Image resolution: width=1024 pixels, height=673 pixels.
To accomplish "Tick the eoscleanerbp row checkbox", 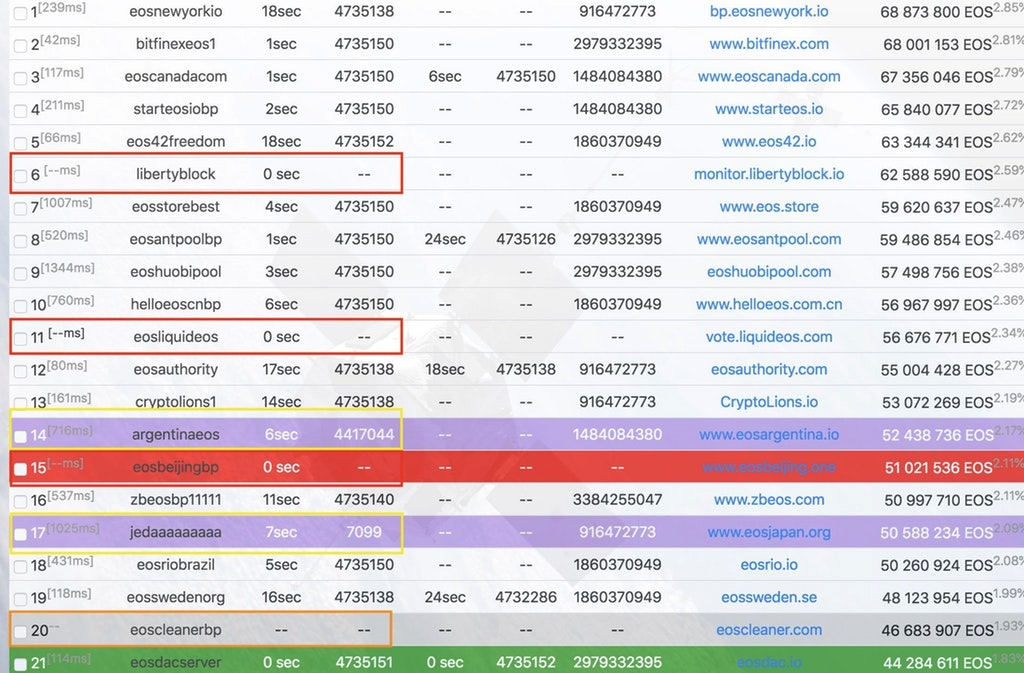I will click(x=20, y=631).
